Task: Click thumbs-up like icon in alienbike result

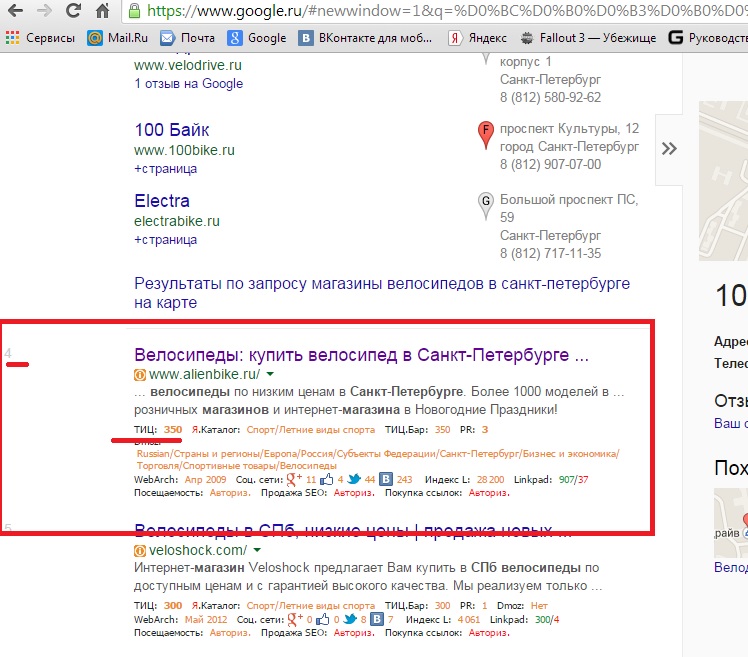Action: coord(327,479)
